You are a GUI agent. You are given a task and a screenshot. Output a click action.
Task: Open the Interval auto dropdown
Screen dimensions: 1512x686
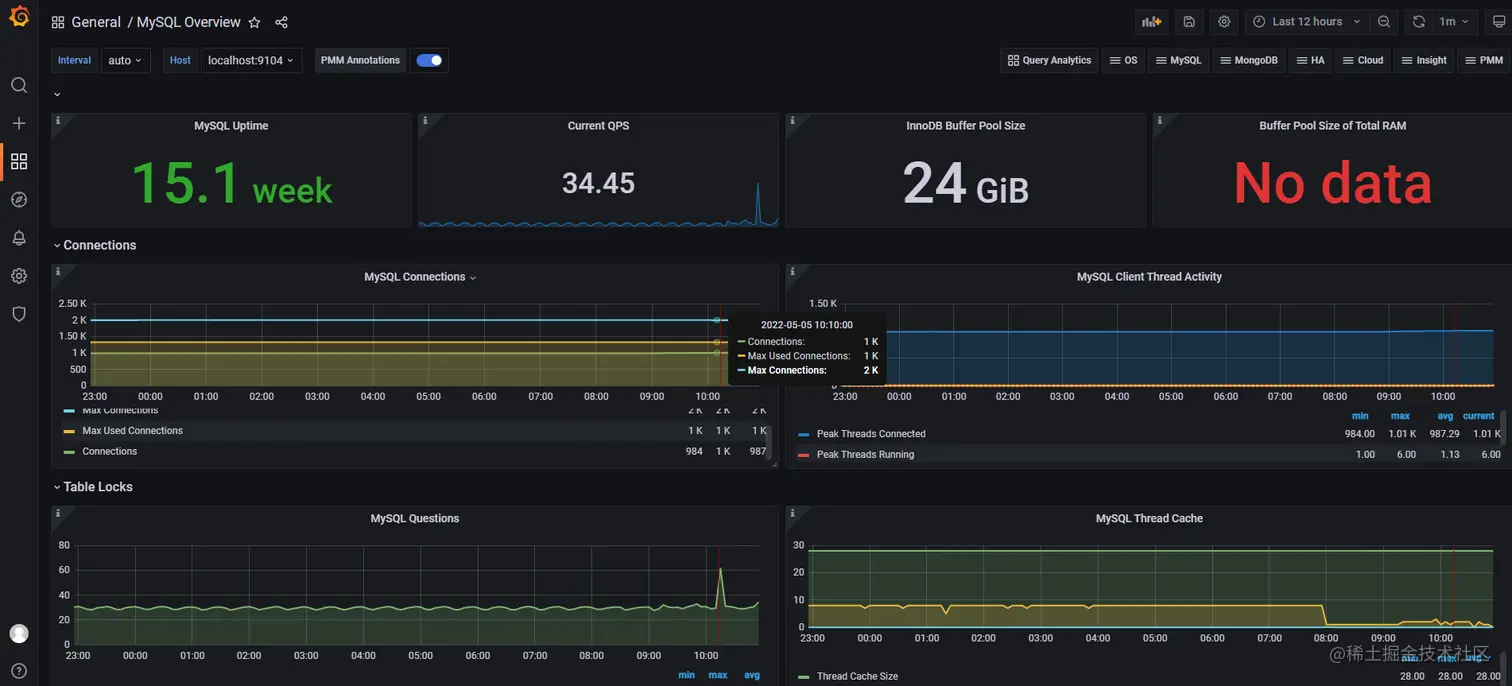tap(126, 60)
